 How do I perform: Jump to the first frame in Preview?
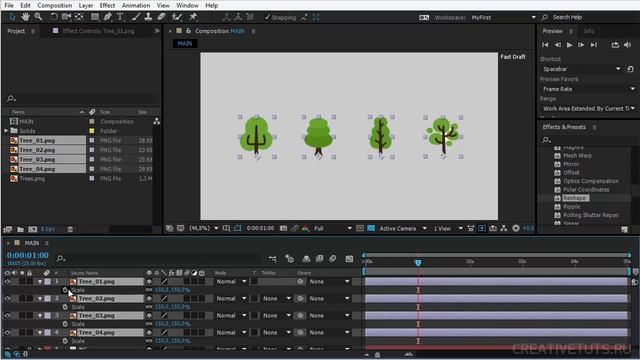pyautogui.click(x=545, y=45)
